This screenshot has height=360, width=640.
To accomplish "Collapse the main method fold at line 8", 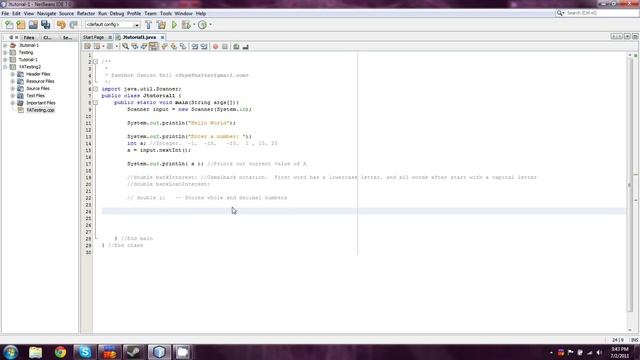I will pos(96,102).
